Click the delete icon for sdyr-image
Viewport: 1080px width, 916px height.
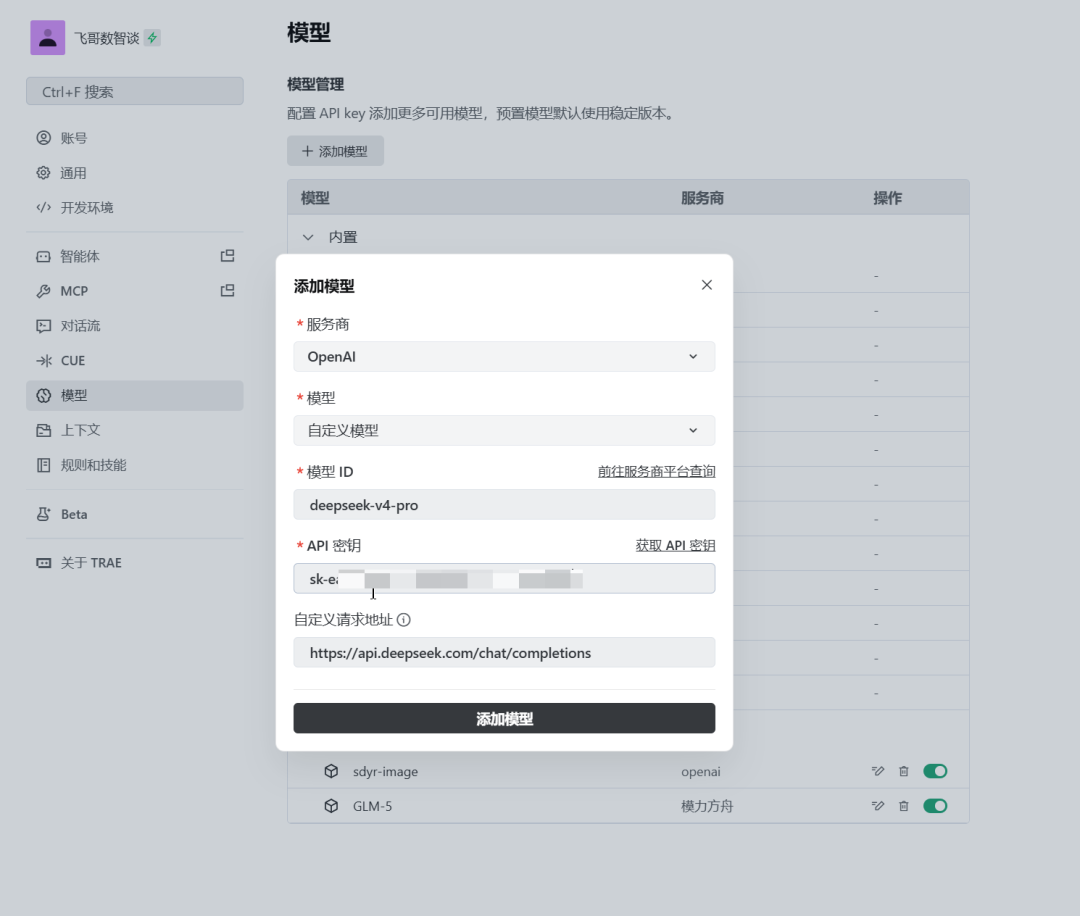pyautogui.click(x=903, y=771)
